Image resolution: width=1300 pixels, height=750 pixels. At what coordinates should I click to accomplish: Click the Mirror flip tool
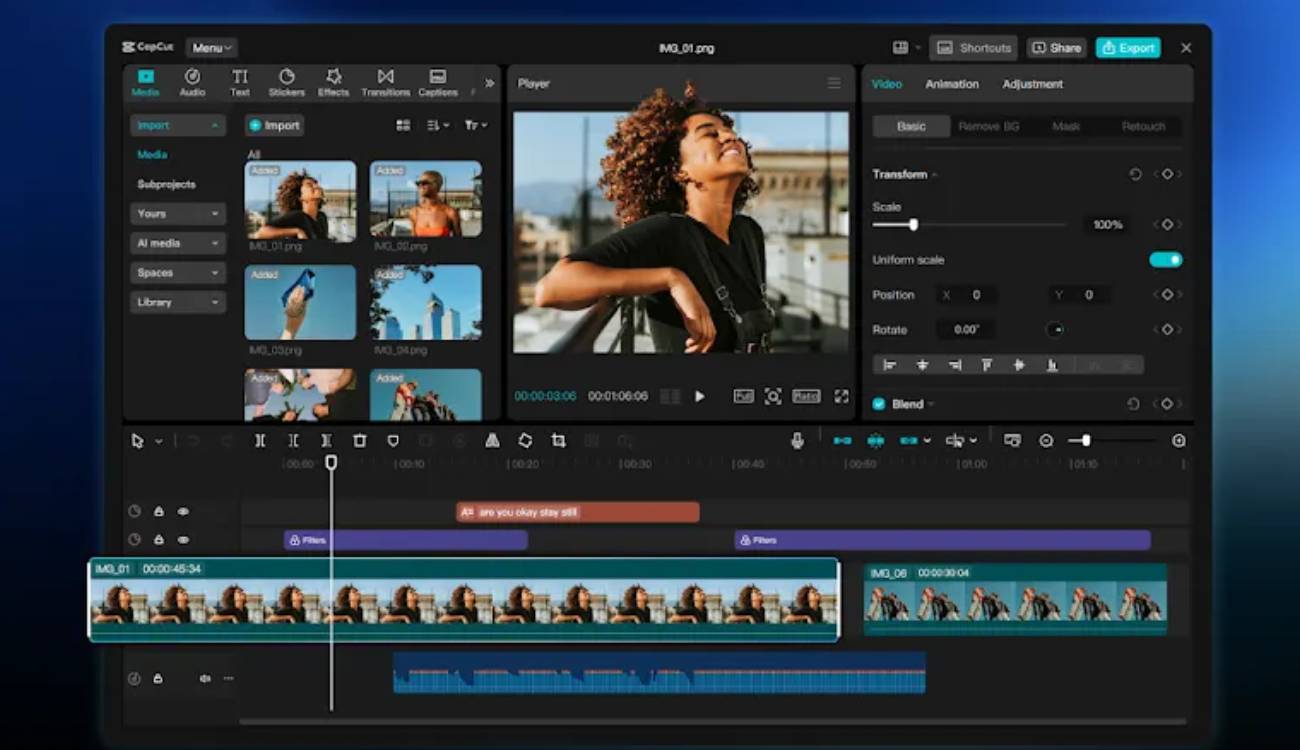coord(492,440)
